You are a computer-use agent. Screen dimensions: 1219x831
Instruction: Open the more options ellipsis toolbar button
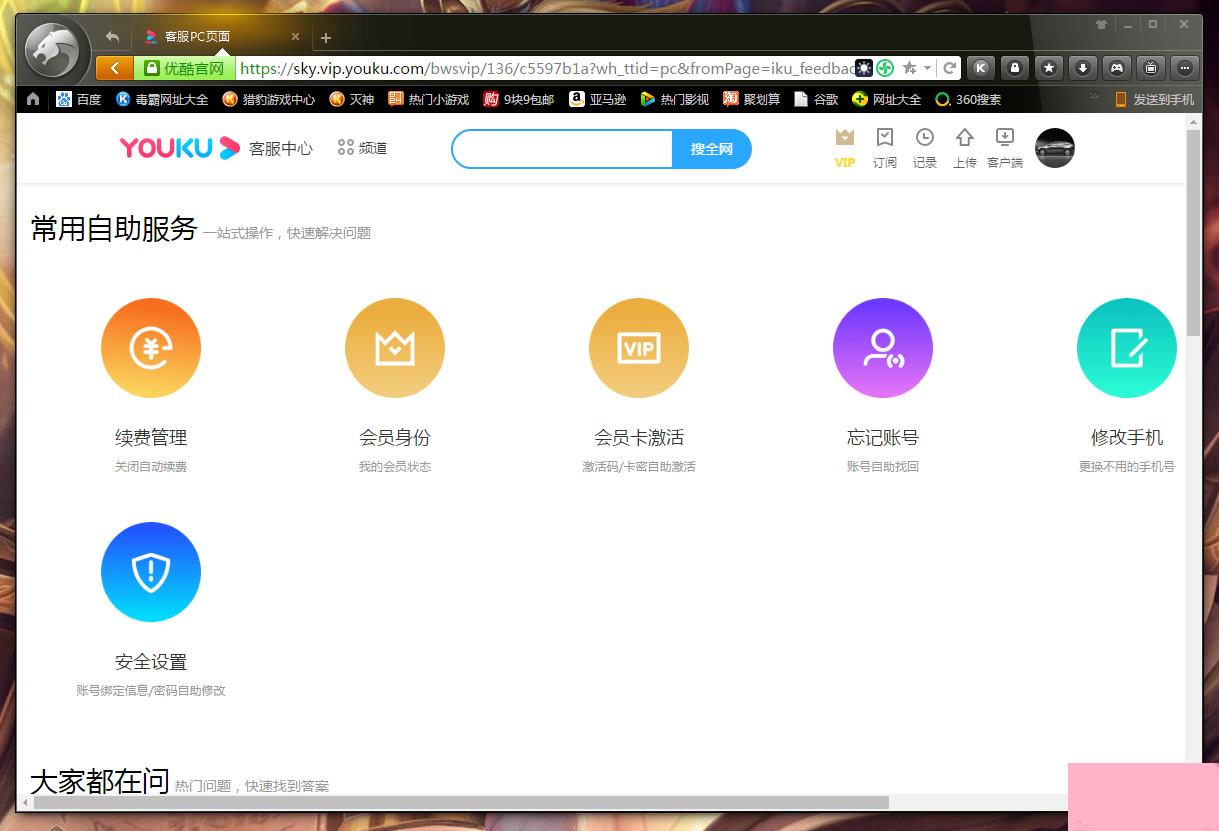pyautogui.click(x=1185, y=68)
